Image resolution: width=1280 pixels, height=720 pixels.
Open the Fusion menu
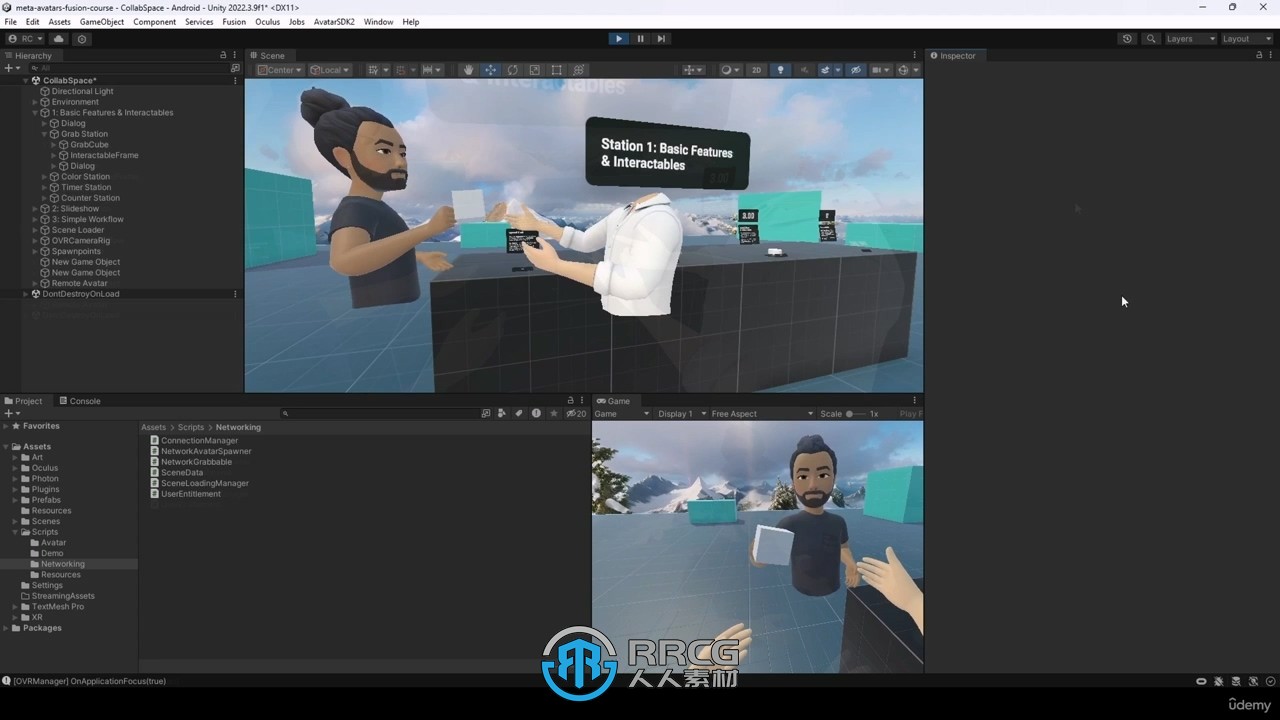click(234, 21)
